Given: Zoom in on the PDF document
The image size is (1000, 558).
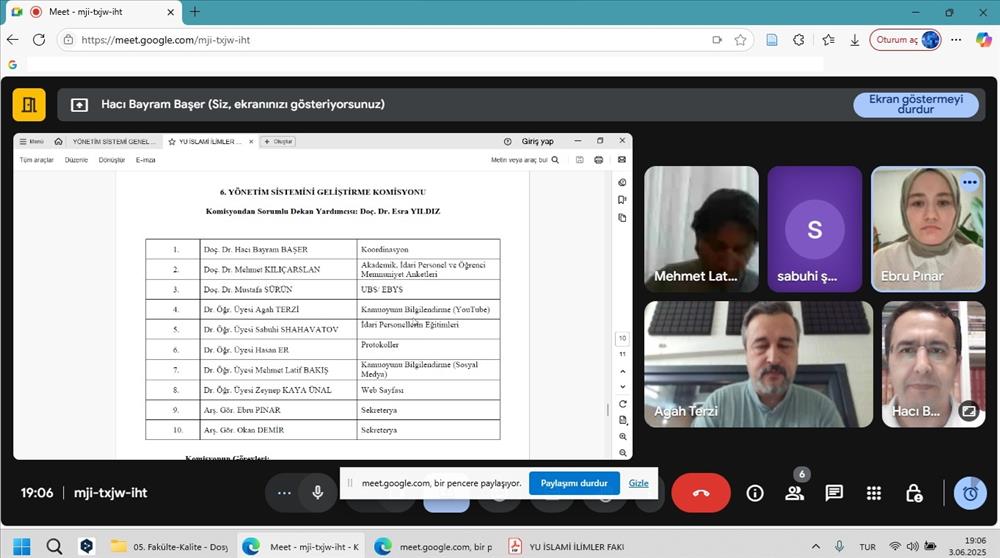Looking at the screenshot, I should tap(622, 437).
